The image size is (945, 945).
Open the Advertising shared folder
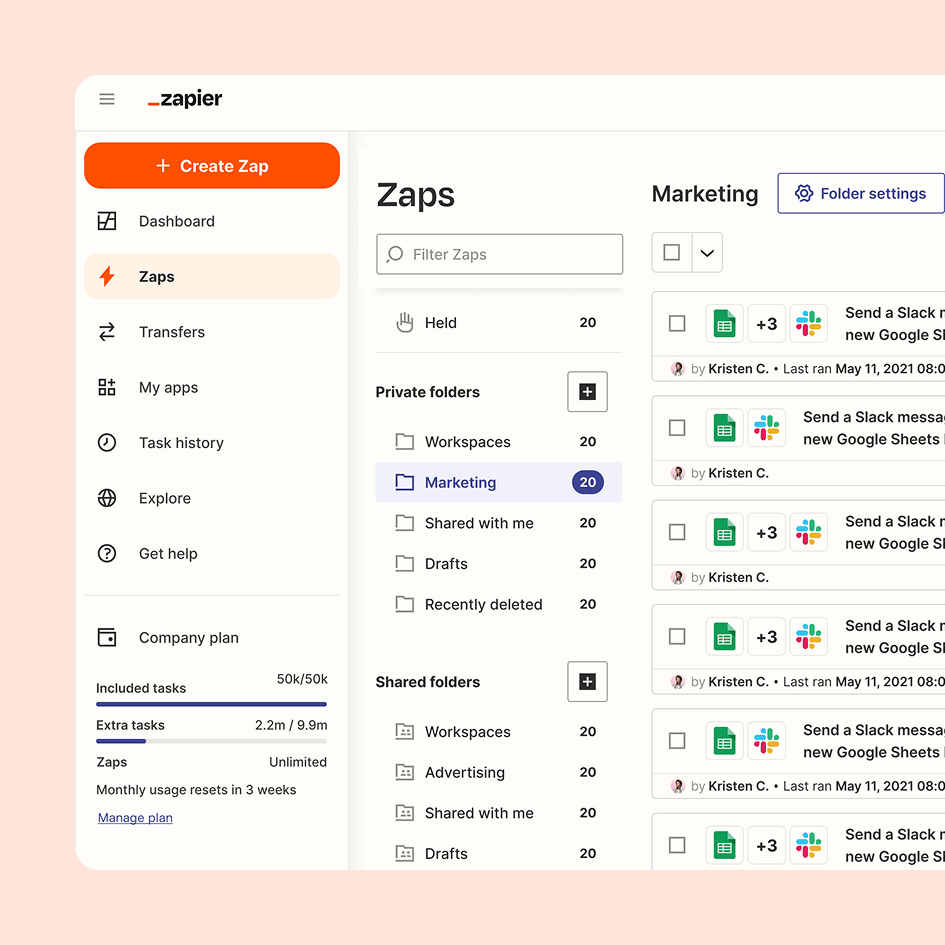[464, 772]
